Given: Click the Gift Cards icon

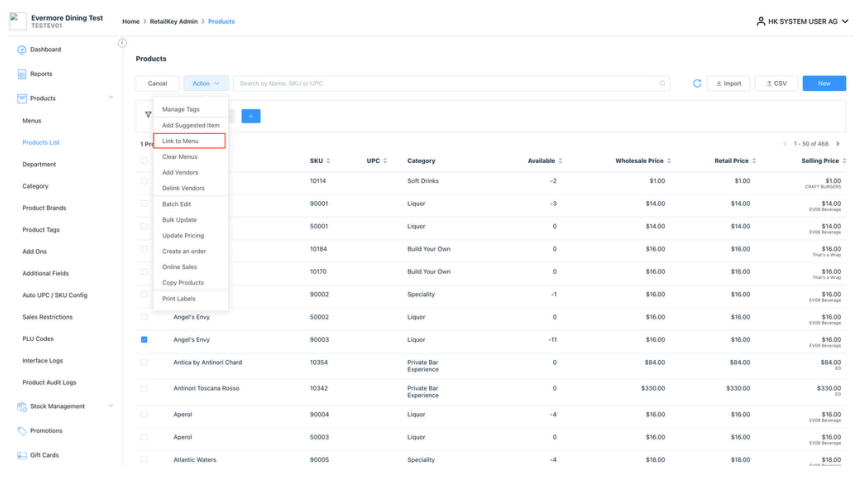Looking at the screenshot, I should (x=21, y=455).
